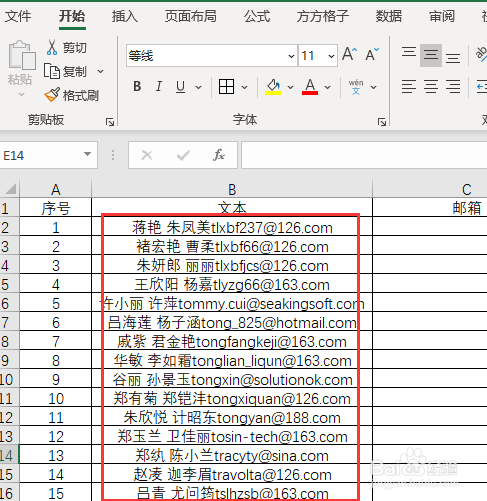Select the Format Painter (格式刷) brush

coord(52,95)
